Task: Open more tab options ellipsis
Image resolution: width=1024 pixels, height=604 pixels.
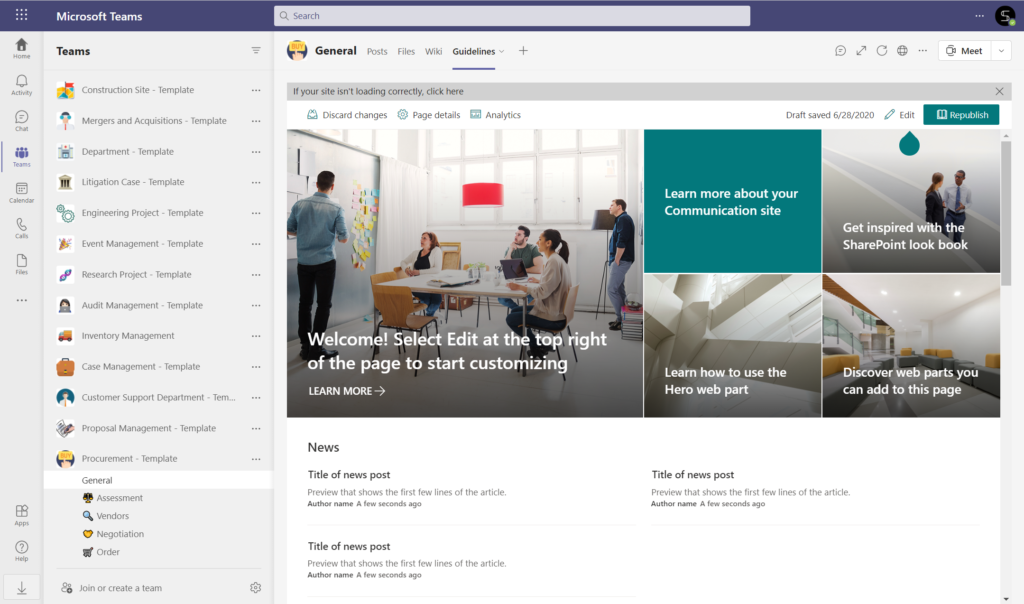Action: click(x=922, y=51)
